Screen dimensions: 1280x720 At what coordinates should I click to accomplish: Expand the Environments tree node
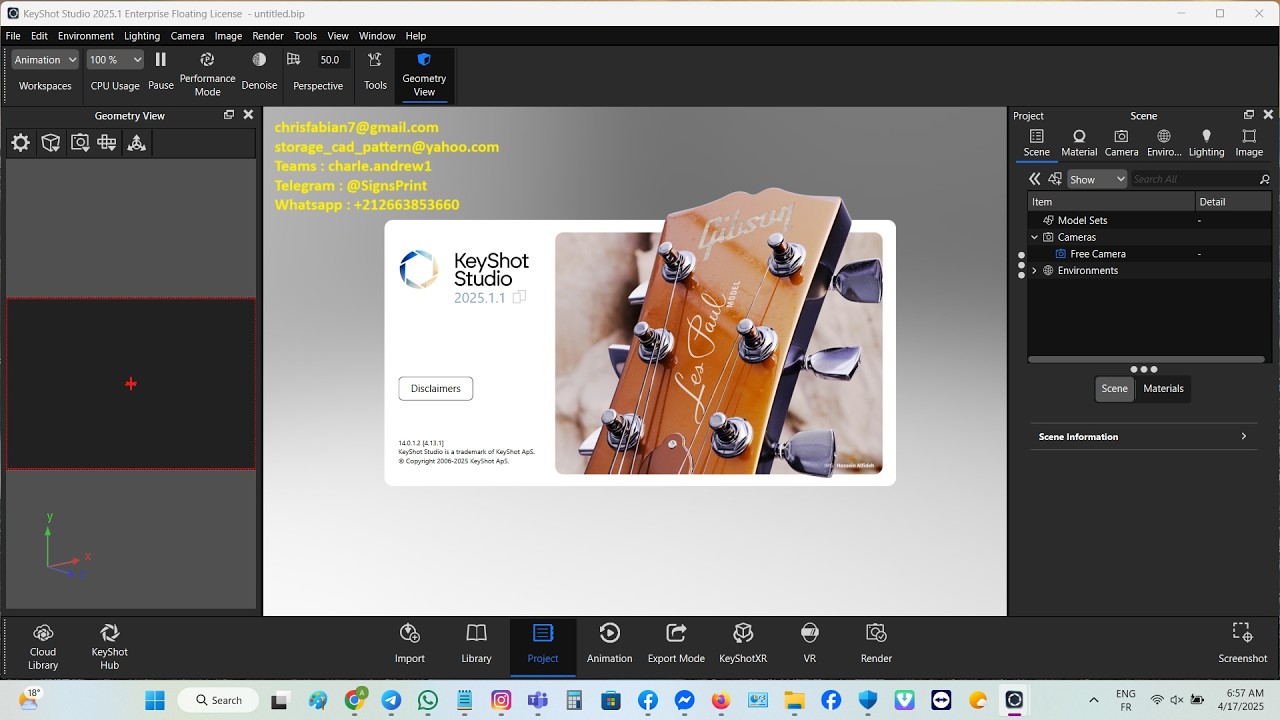(1035, 271)
